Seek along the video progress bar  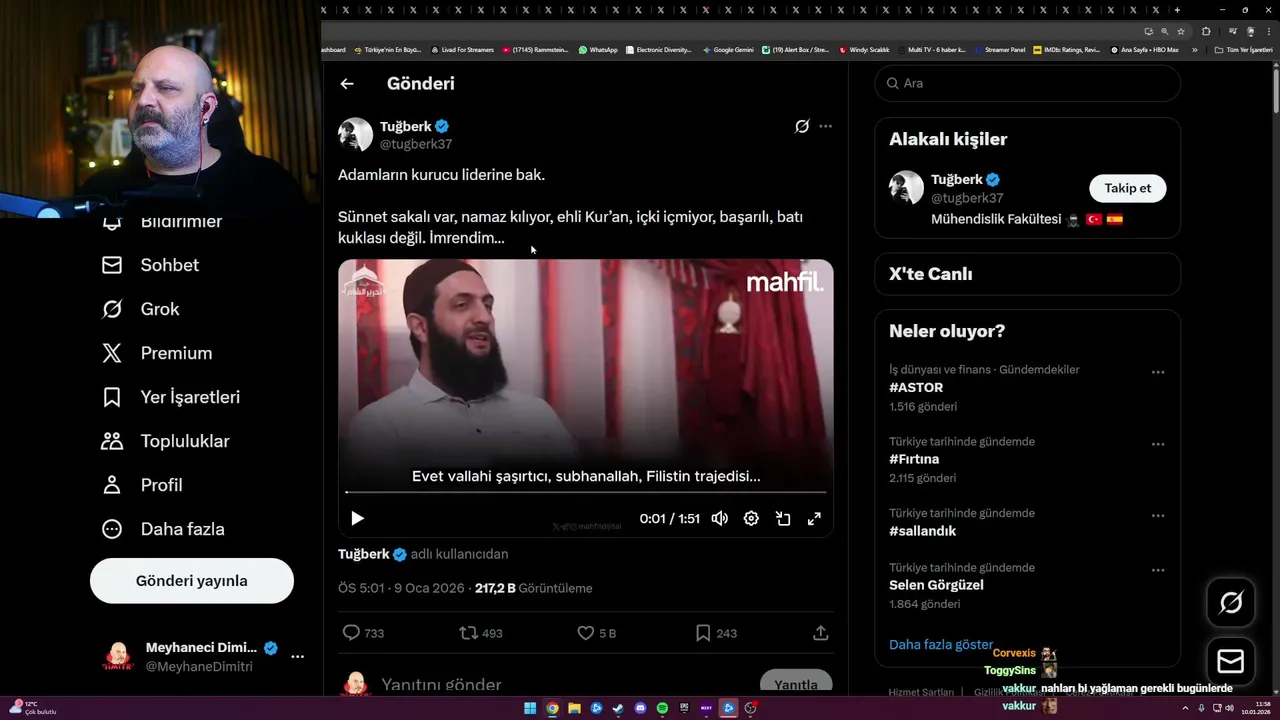pyautogui.click(x=585, y=492)
